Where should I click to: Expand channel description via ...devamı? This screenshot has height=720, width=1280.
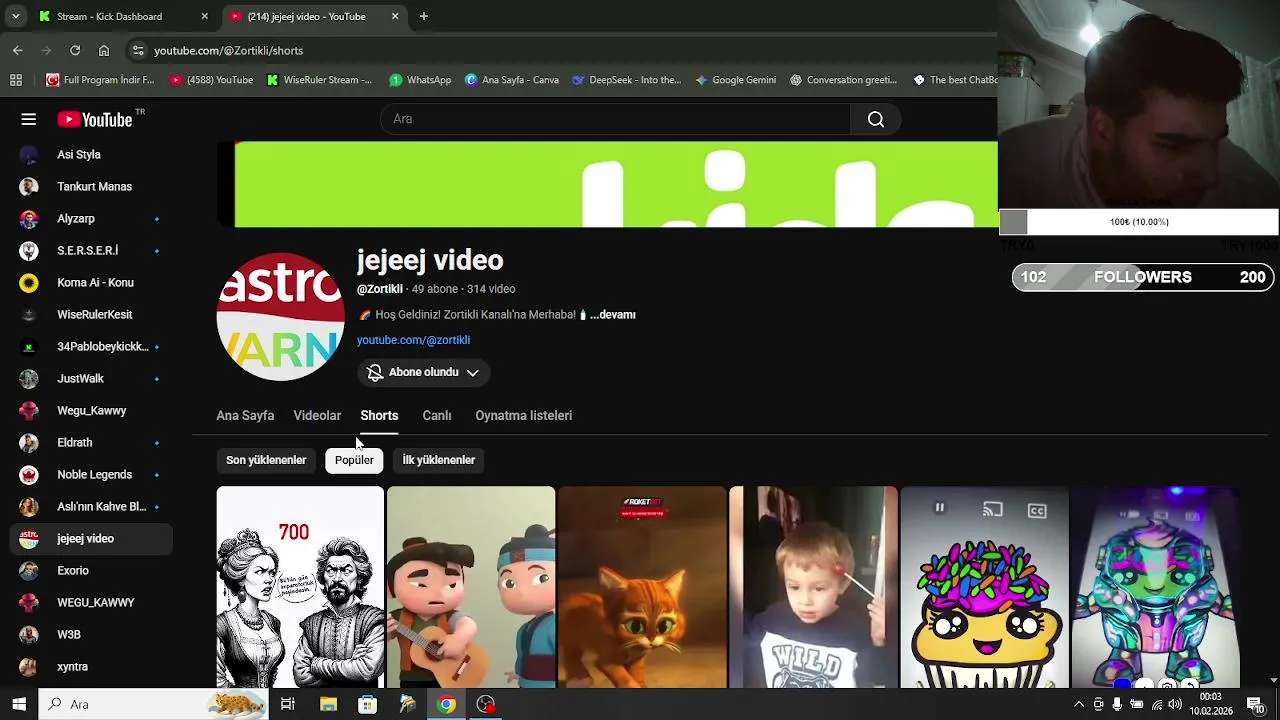(613, 314)
